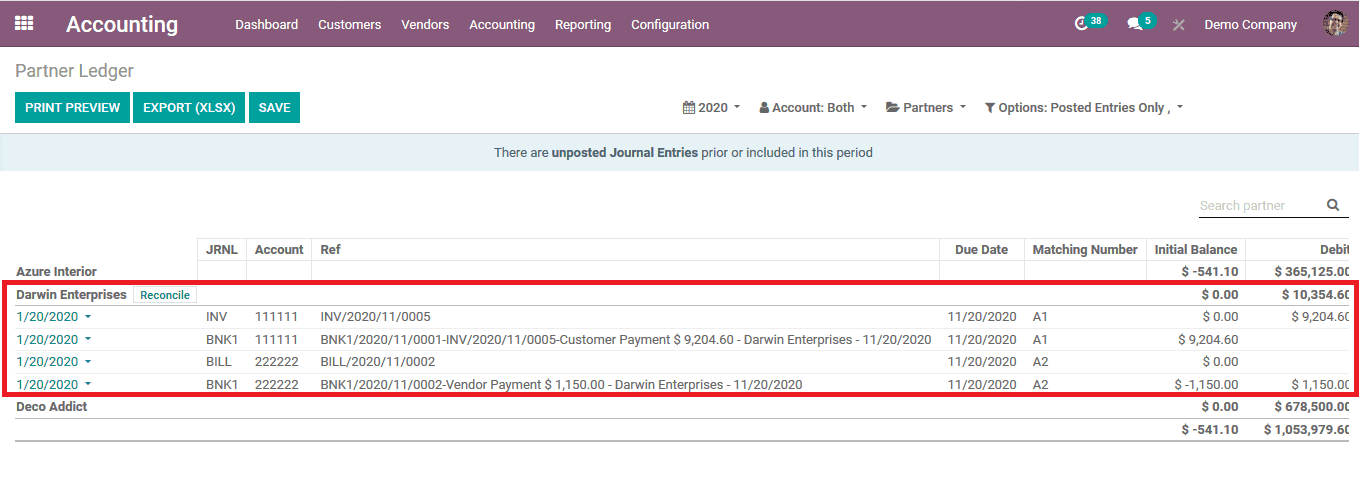This screenshot has width=1359, height=489.
Task: Click the Save button
Action: (274, 107)
